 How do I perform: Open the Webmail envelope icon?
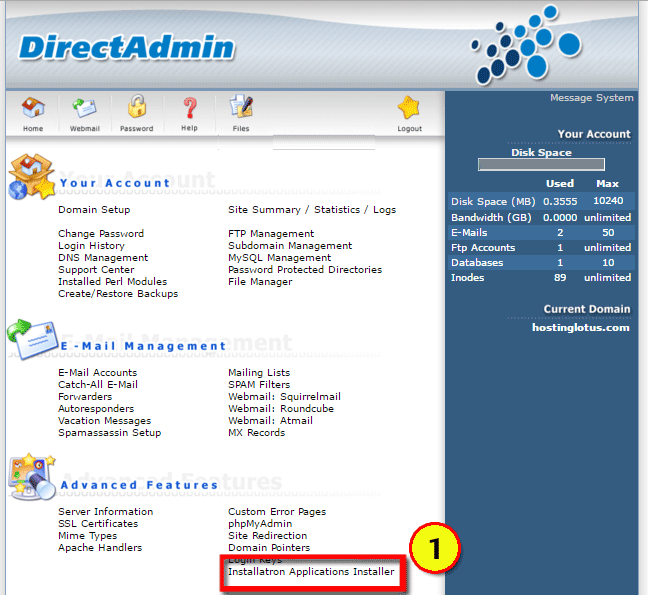coord(85,108)
